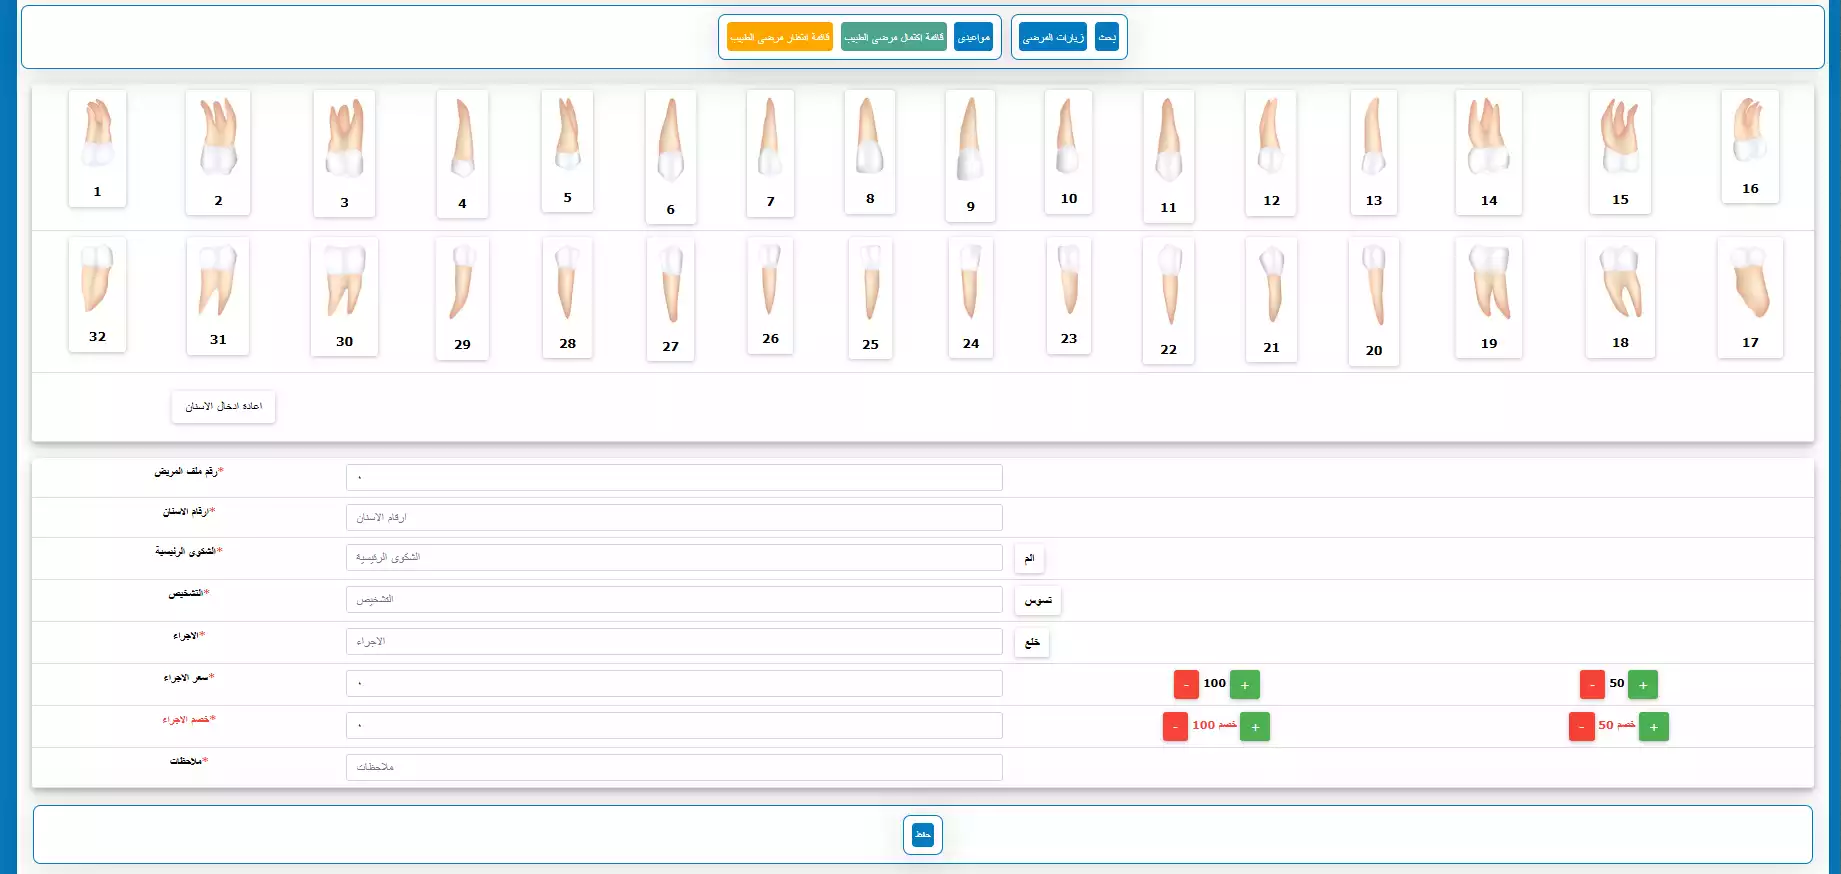
Task: Open the بحث search button
Action: point(1107,37)
